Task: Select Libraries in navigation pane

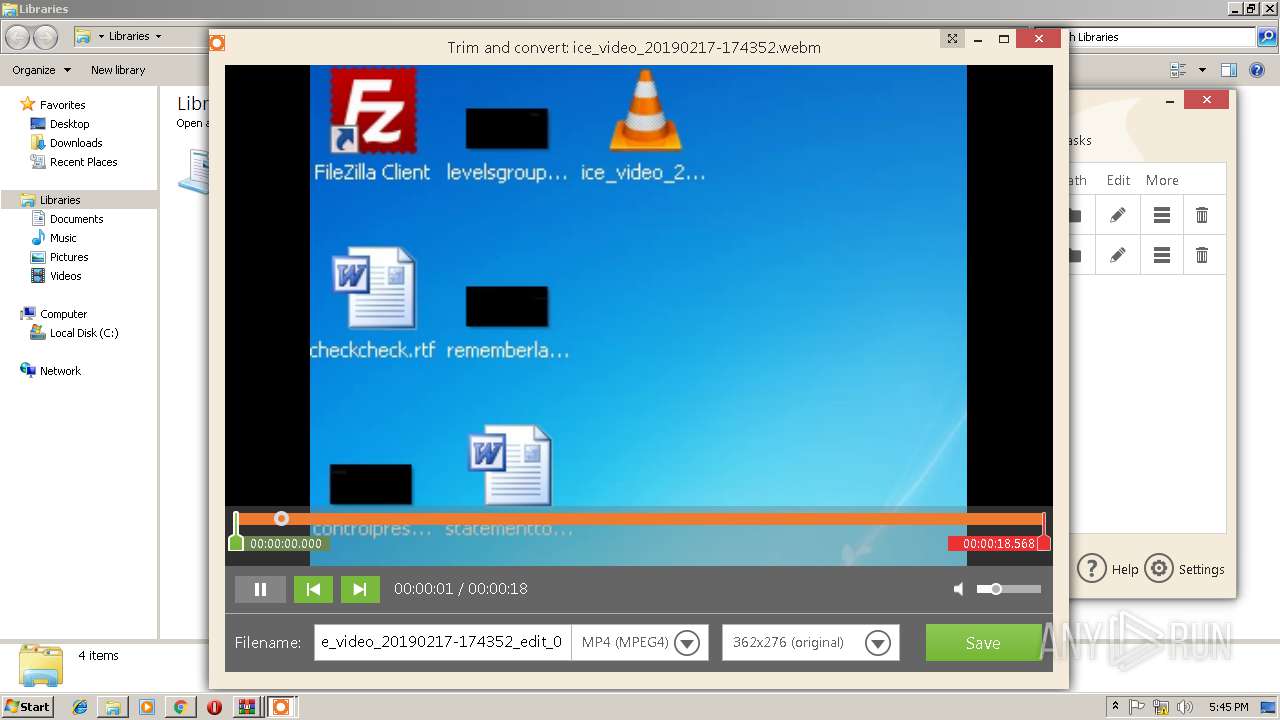Action: pos(60,200)
